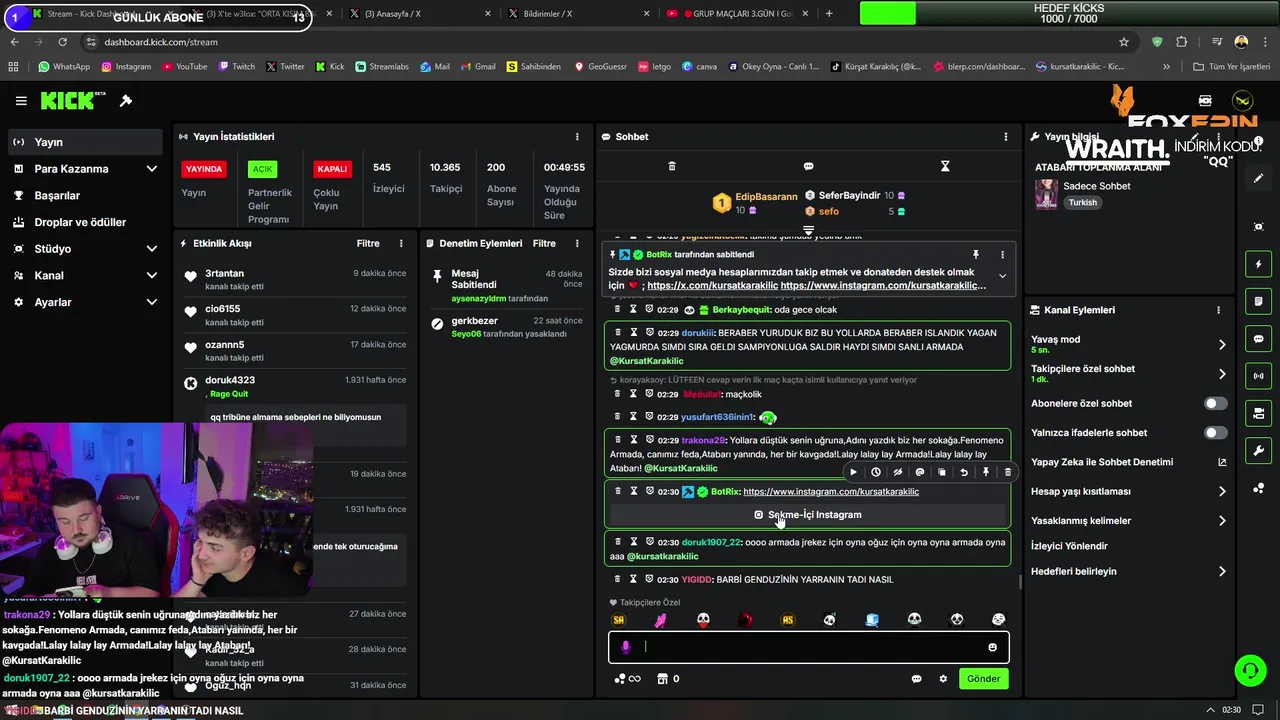The image size is (1280, 720).
Task: Open the WhatsApp bookmark
Action: pos(64,67)
